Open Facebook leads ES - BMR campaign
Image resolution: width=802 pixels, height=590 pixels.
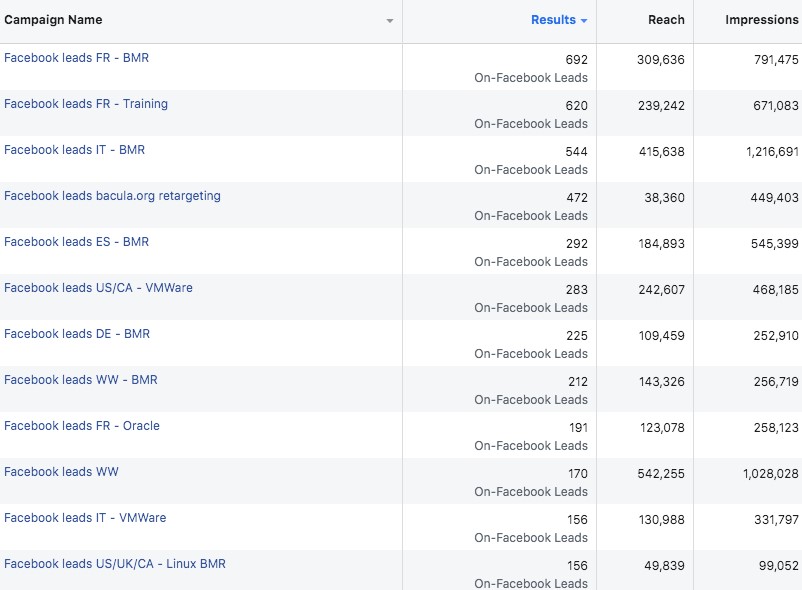(x=77, y=242)
